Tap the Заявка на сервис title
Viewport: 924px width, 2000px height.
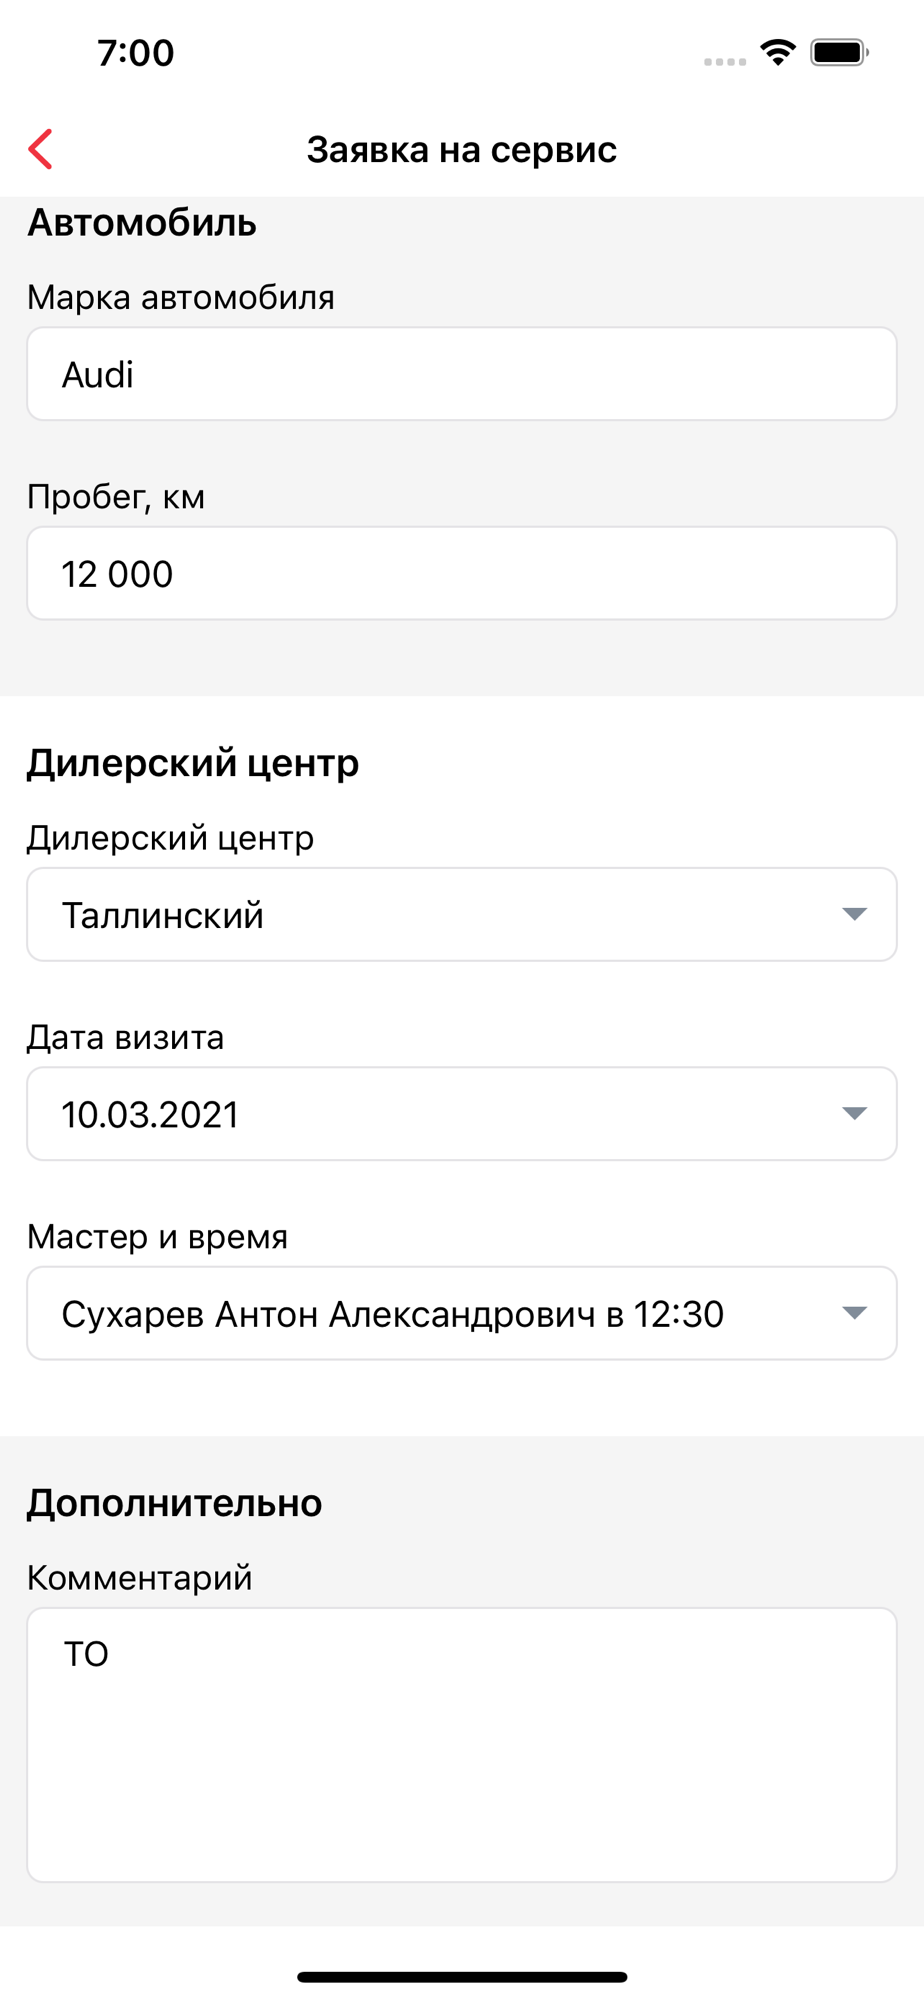click(x=461, y=150)
